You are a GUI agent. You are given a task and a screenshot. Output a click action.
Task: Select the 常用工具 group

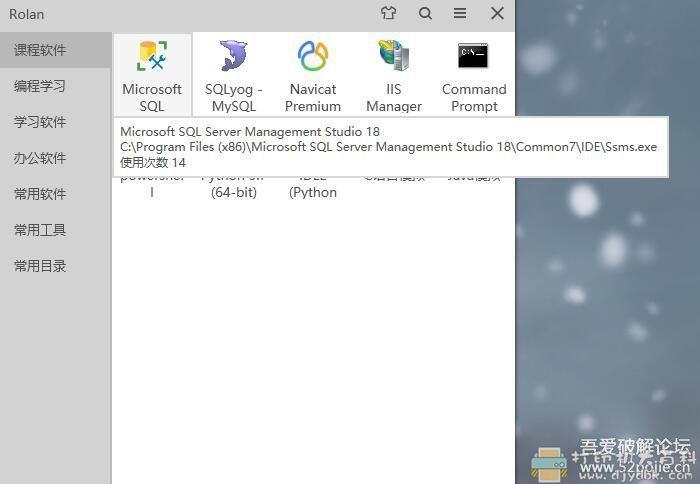tap(55, 230)
